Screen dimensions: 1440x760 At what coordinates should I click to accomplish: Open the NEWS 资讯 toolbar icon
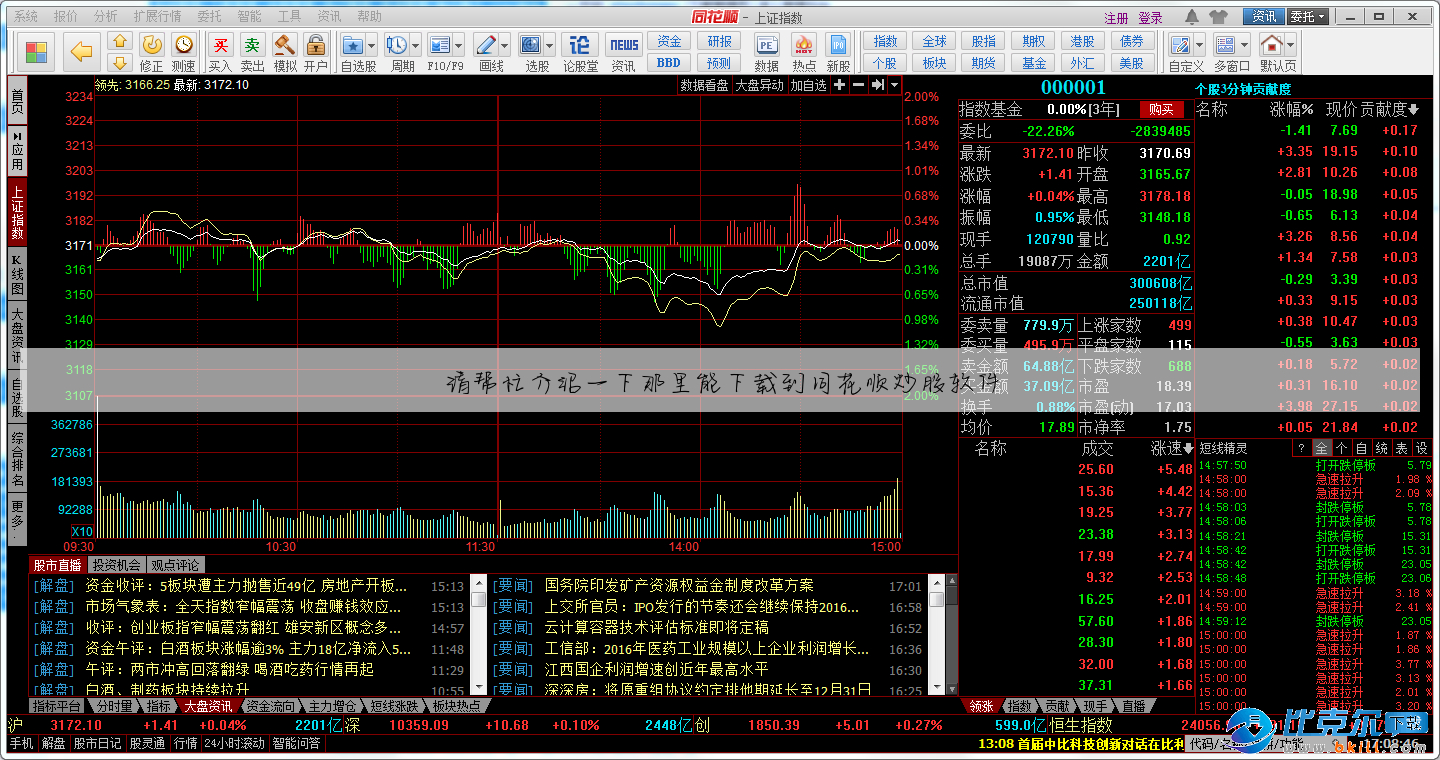624,45
